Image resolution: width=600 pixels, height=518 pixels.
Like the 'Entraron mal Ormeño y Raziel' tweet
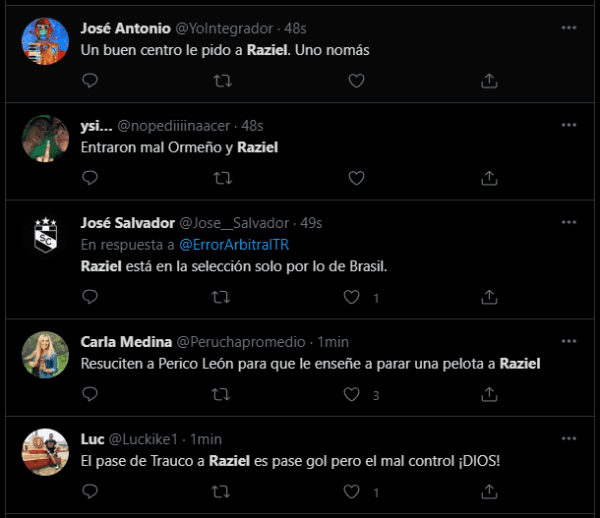click(x=356, y=178)
